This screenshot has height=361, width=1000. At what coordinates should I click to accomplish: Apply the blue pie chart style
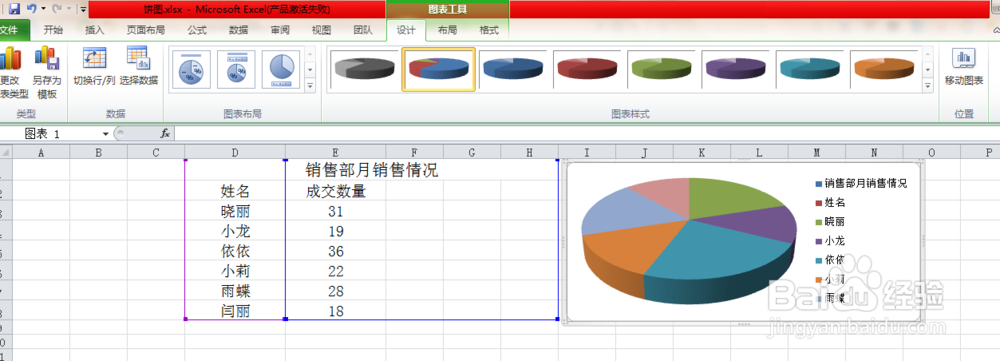point(513,69)
